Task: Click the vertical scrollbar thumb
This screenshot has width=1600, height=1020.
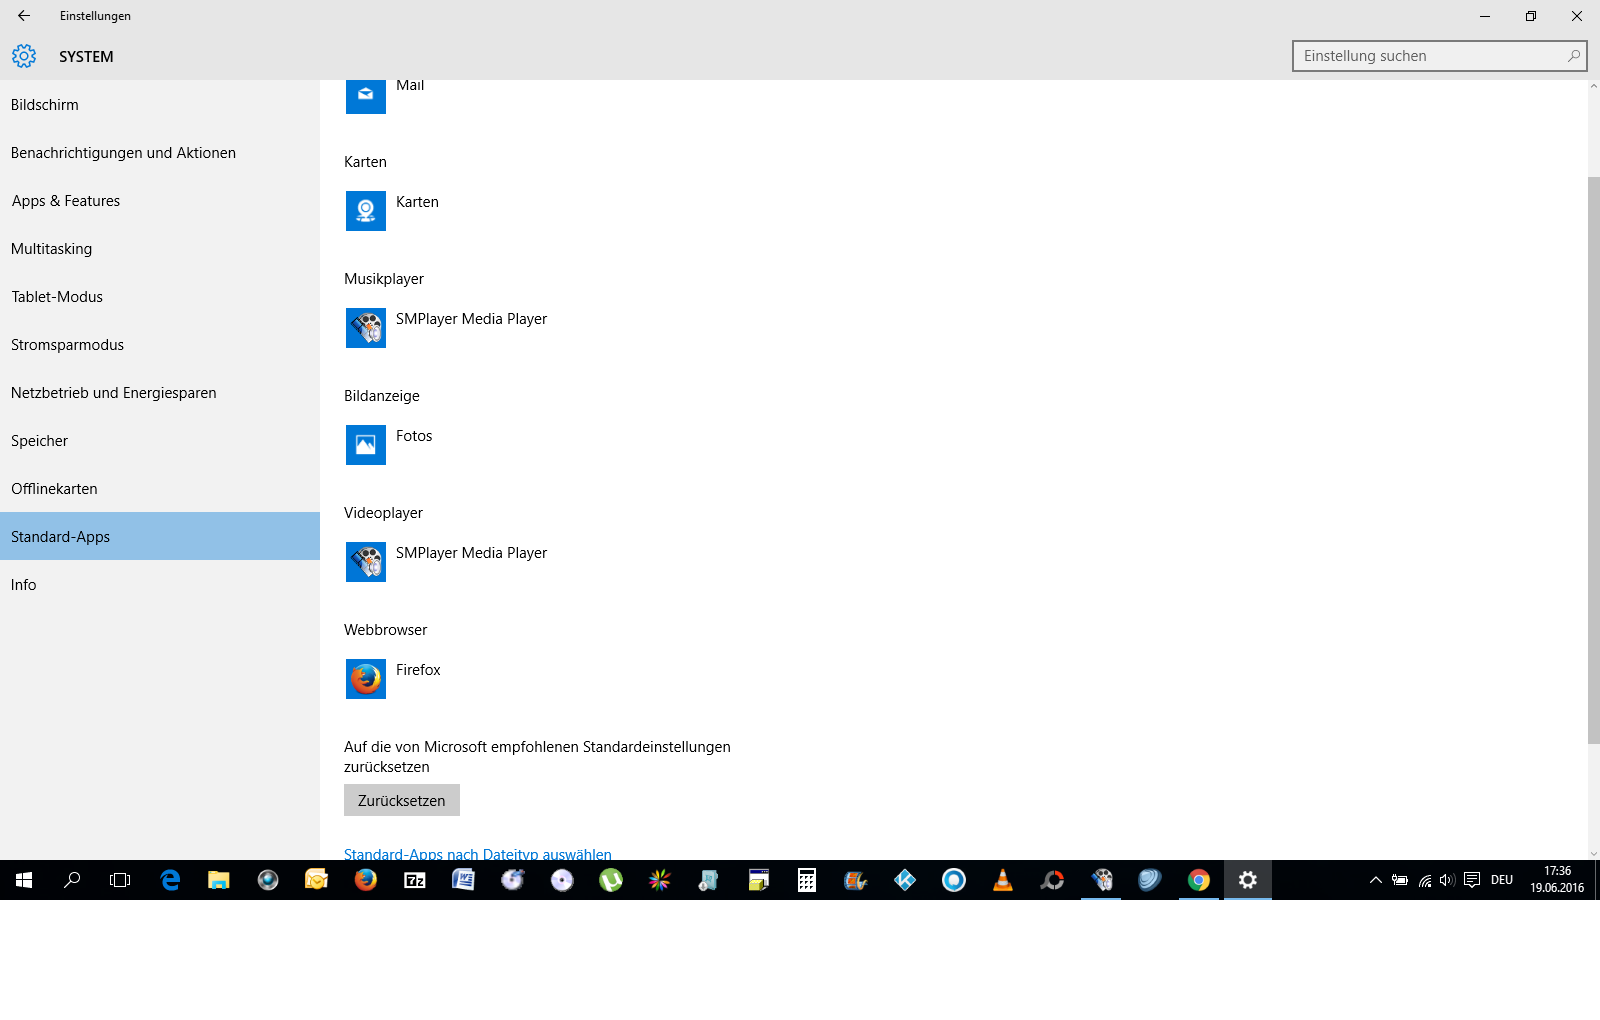Action: pos(1594,460)
